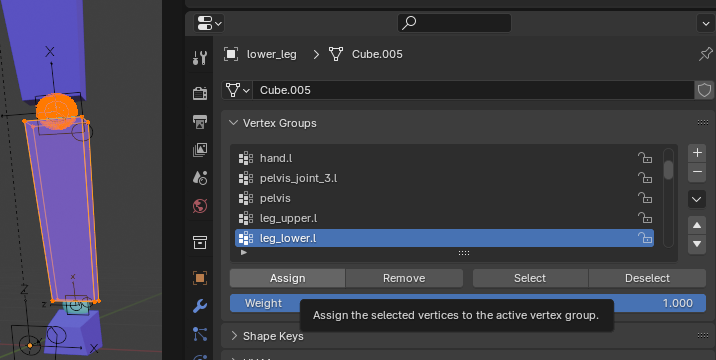Toggle lock on pelvis vertex group

(645, 198)
